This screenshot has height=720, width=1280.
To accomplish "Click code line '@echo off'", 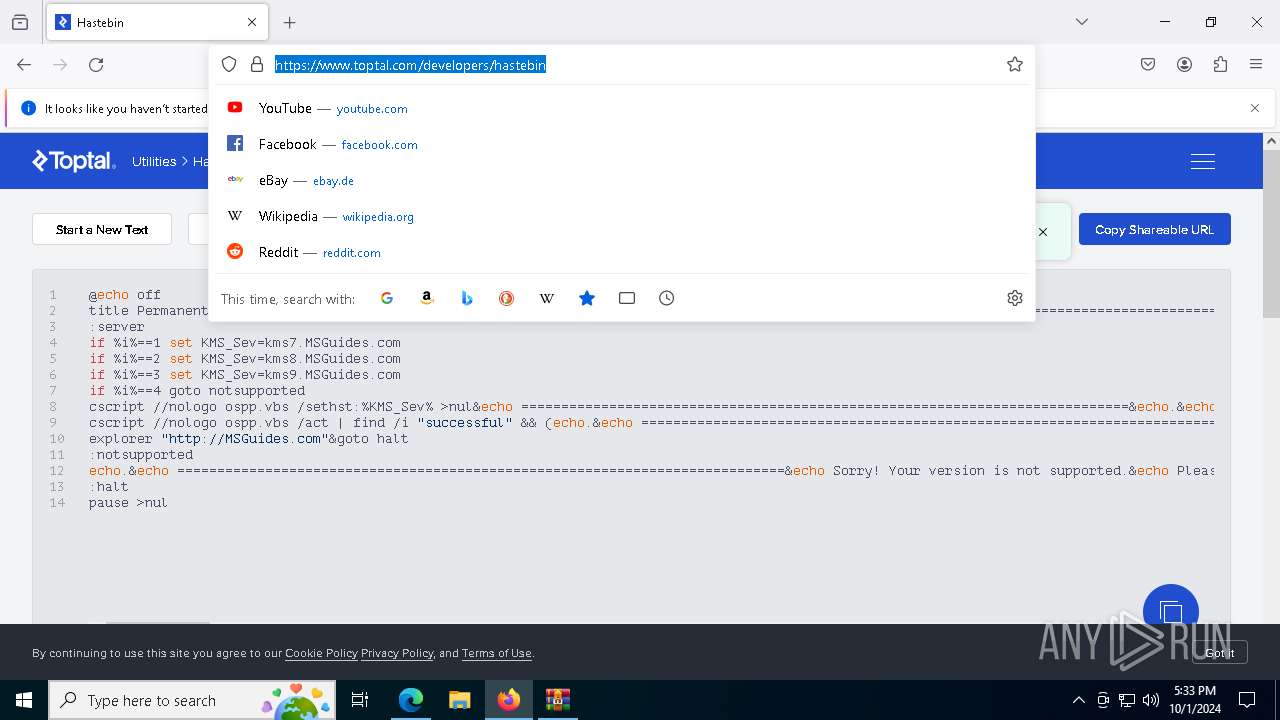I will click(125, 295).
